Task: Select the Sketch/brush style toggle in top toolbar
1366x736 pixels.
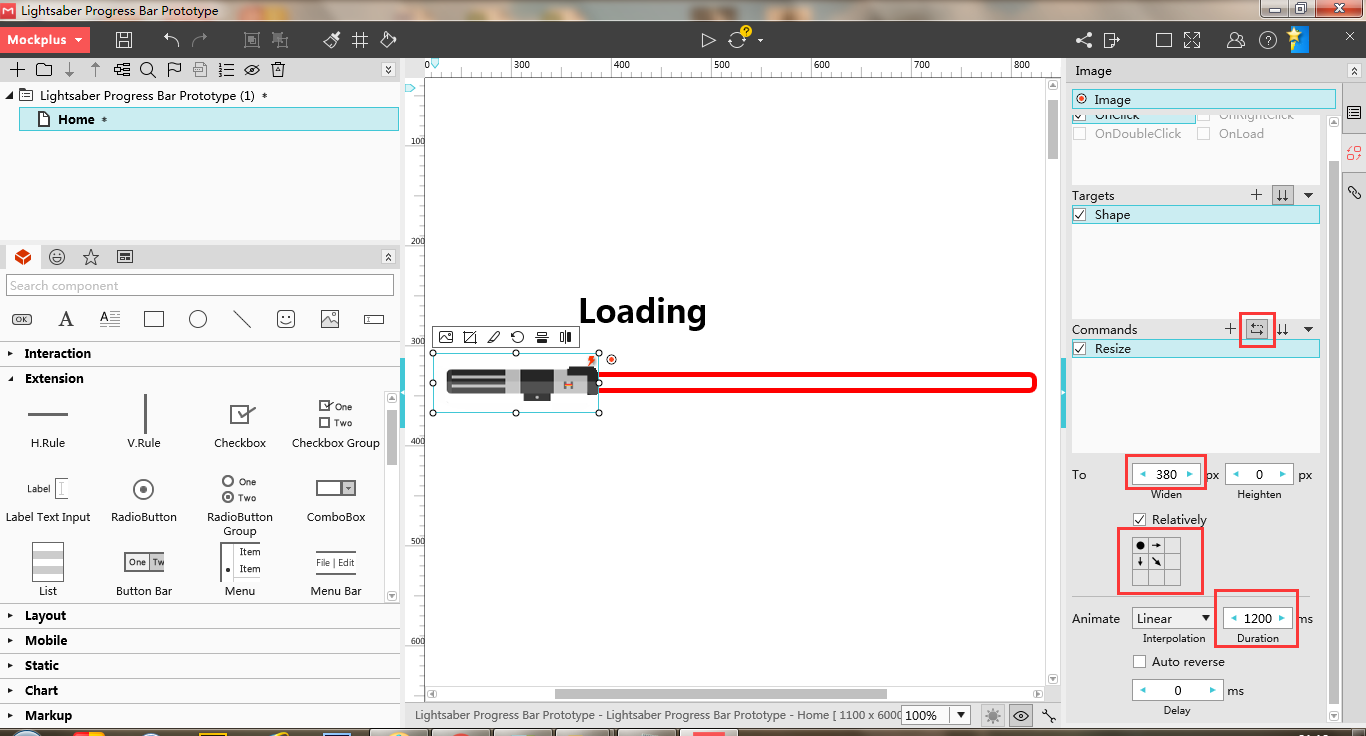Action: pos(330,40)
